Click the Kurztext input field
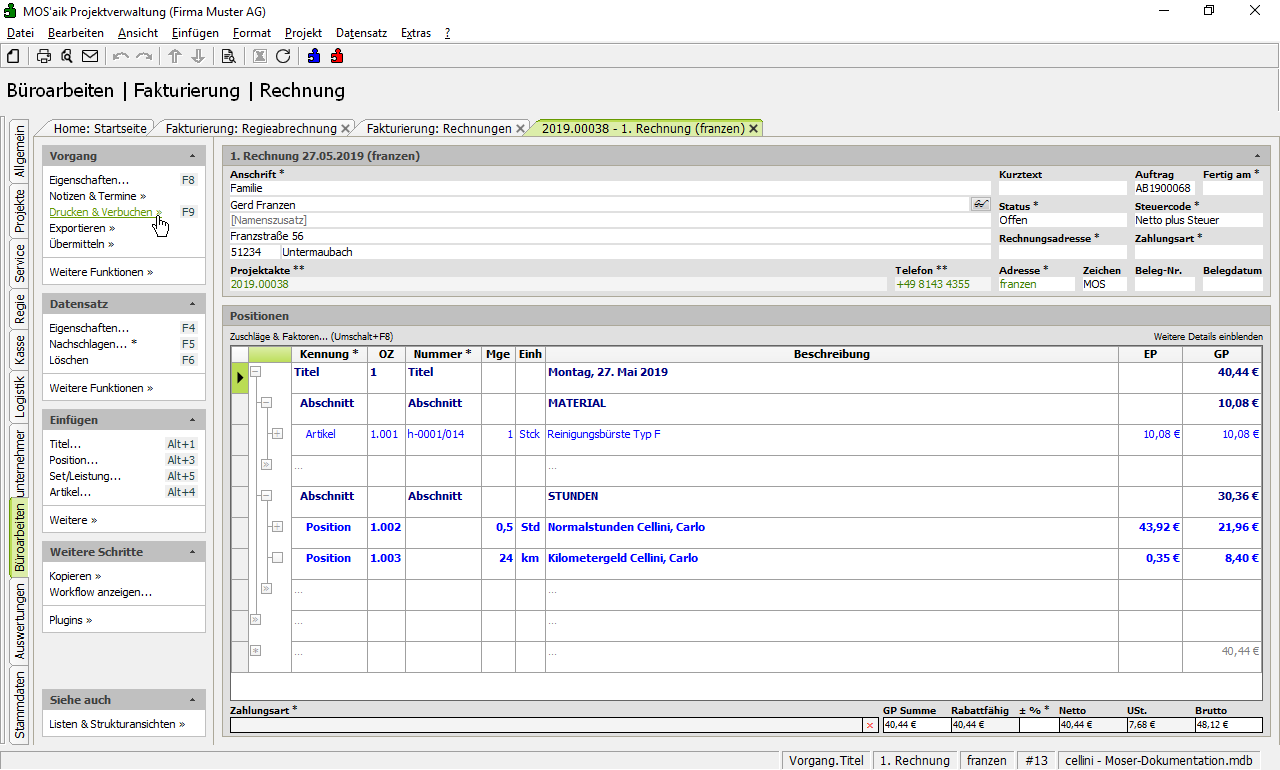This screenshot has width=1280, height=770. tap(1062, 188)
